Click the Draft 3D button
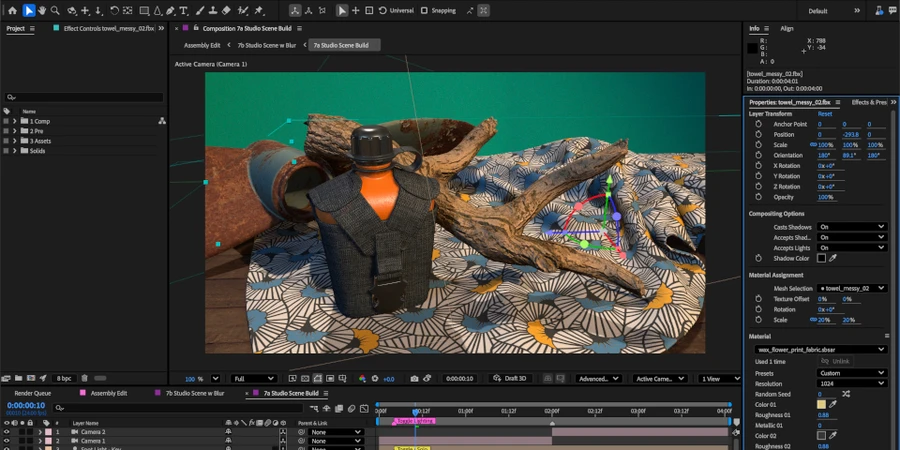 tap(511, 379)
